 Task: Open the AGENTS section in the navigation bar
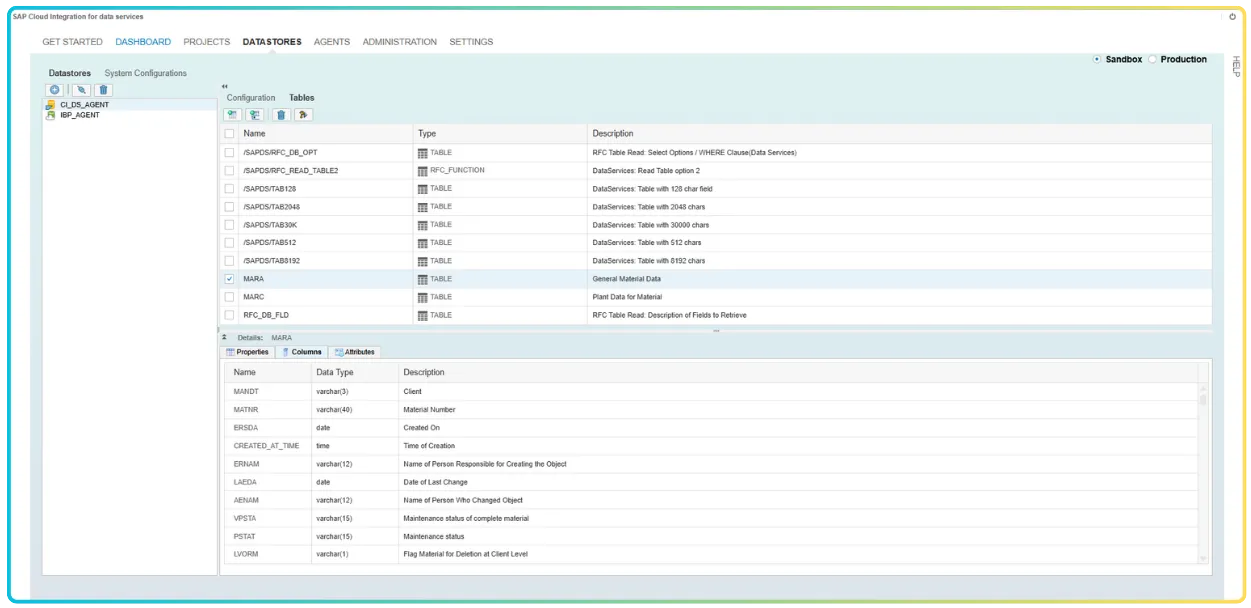pos(331,41)
